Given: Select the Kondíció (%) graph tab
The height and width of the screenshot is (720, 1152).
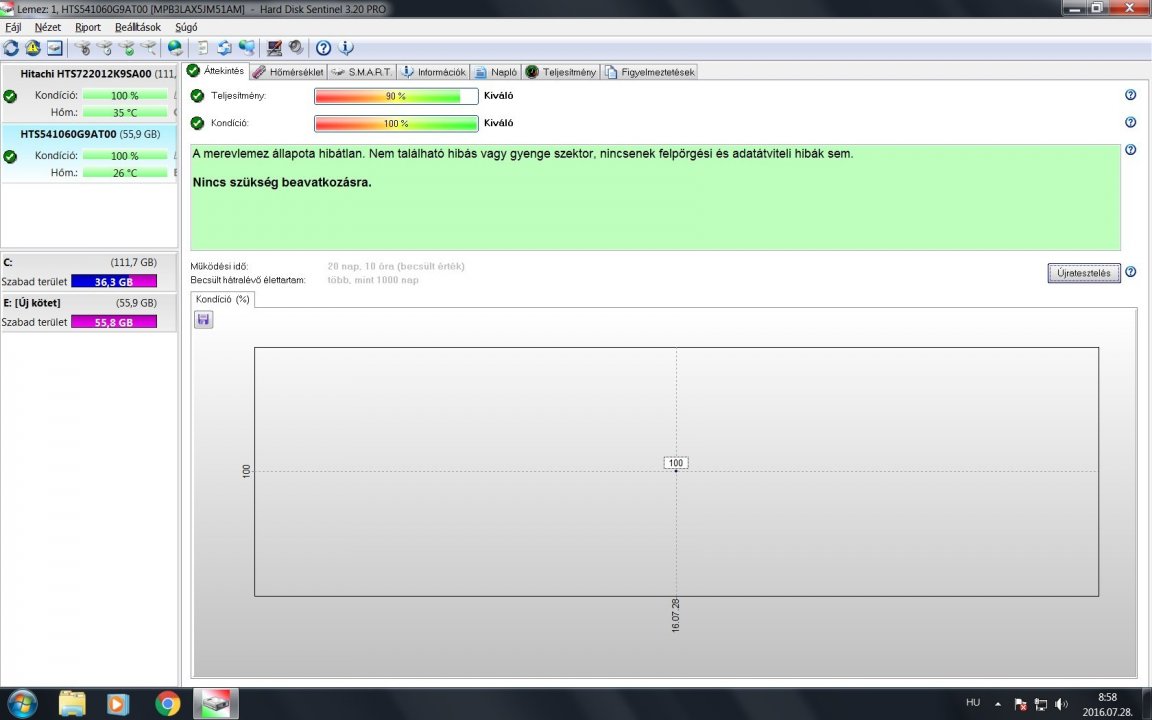Looking at the screenshot, I should [x=223, y=300].
